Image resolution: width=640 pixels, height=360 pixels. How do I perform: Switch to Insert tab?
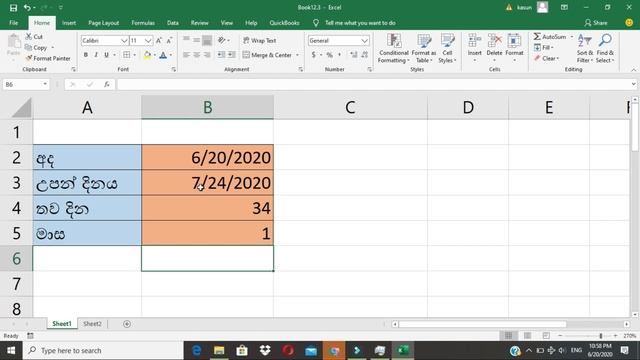[69, 23]
